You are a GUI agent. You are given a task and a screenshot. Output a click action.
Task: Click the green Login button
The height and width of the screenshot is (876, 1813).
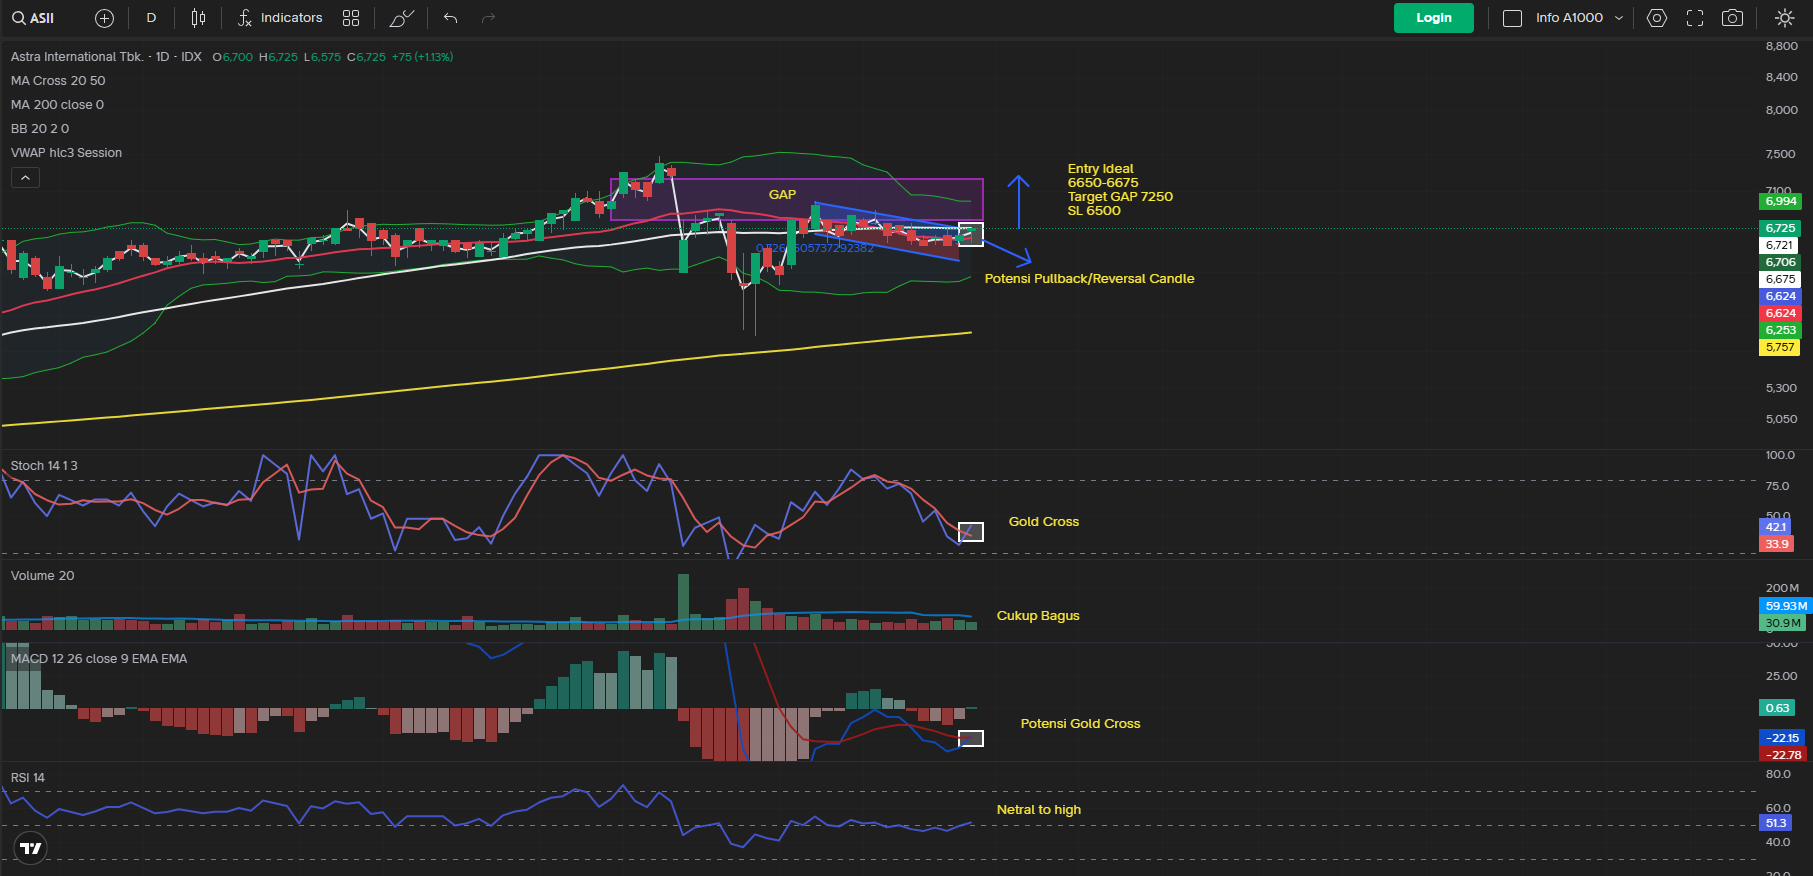[x=1433, y=18]
